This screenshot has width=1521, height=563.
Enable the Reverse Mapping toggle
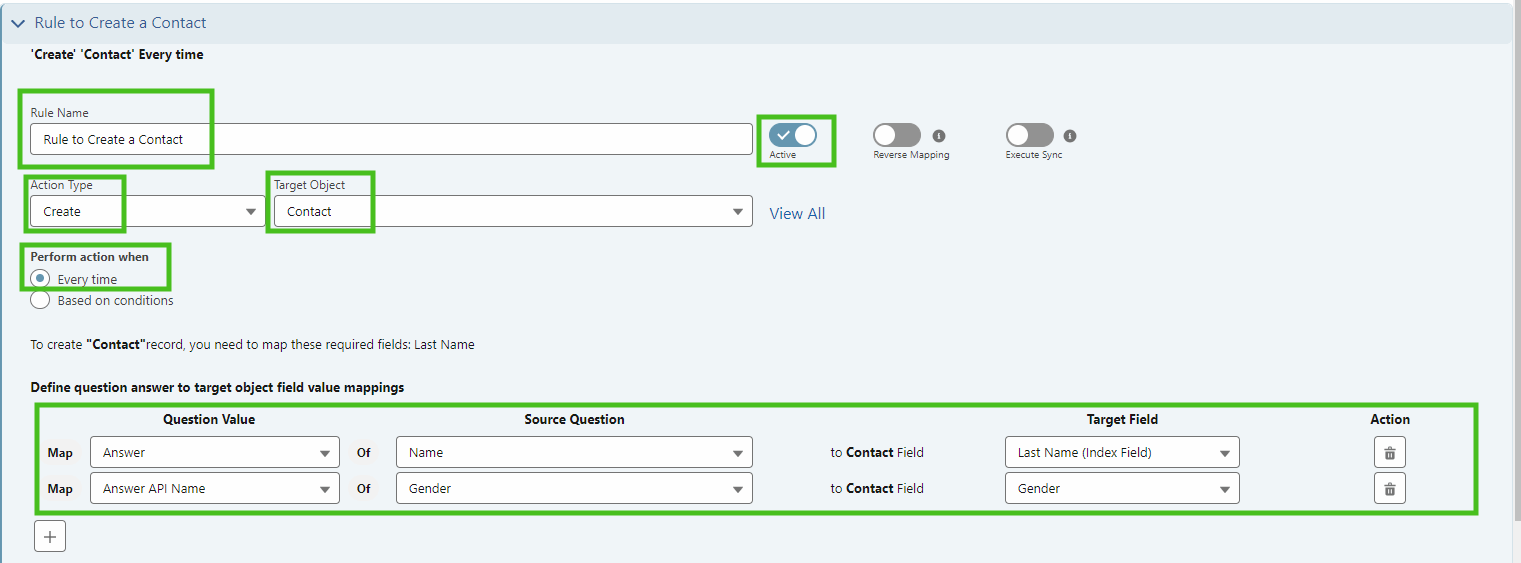pos(897,135)
